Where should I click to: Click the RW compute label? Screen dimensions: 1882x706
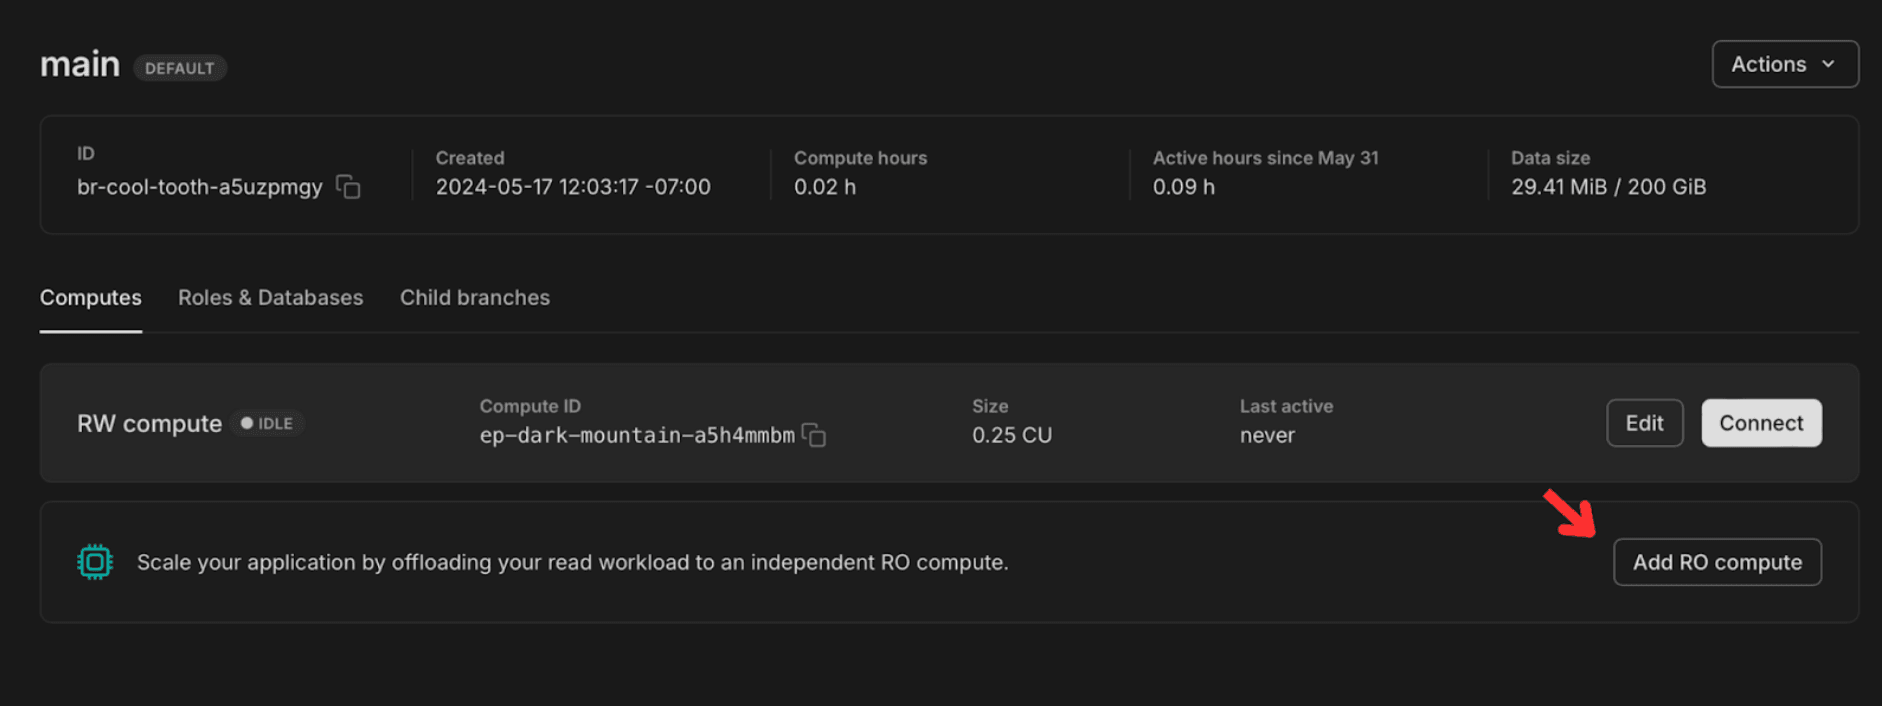coord(149,424)
